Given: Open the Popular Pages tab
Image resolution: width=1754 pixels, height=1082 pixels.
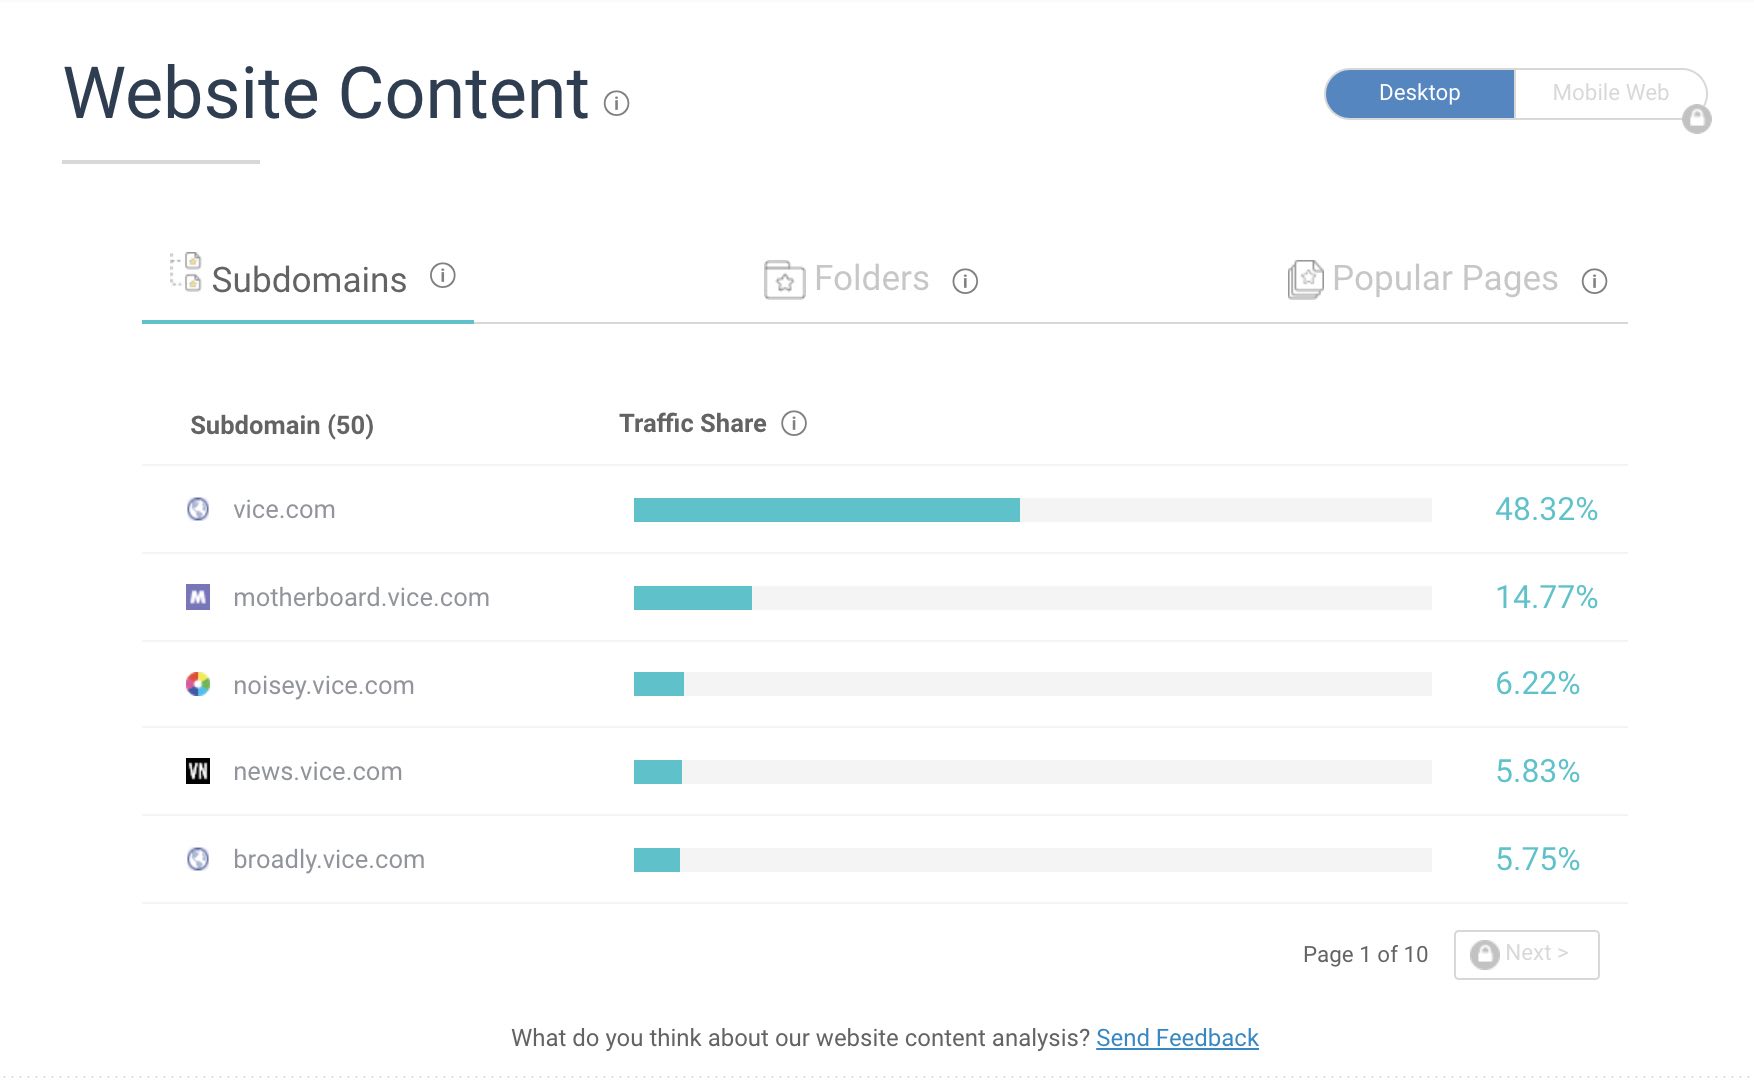Looking at the screenshot, I should [x=1444, y=279].
